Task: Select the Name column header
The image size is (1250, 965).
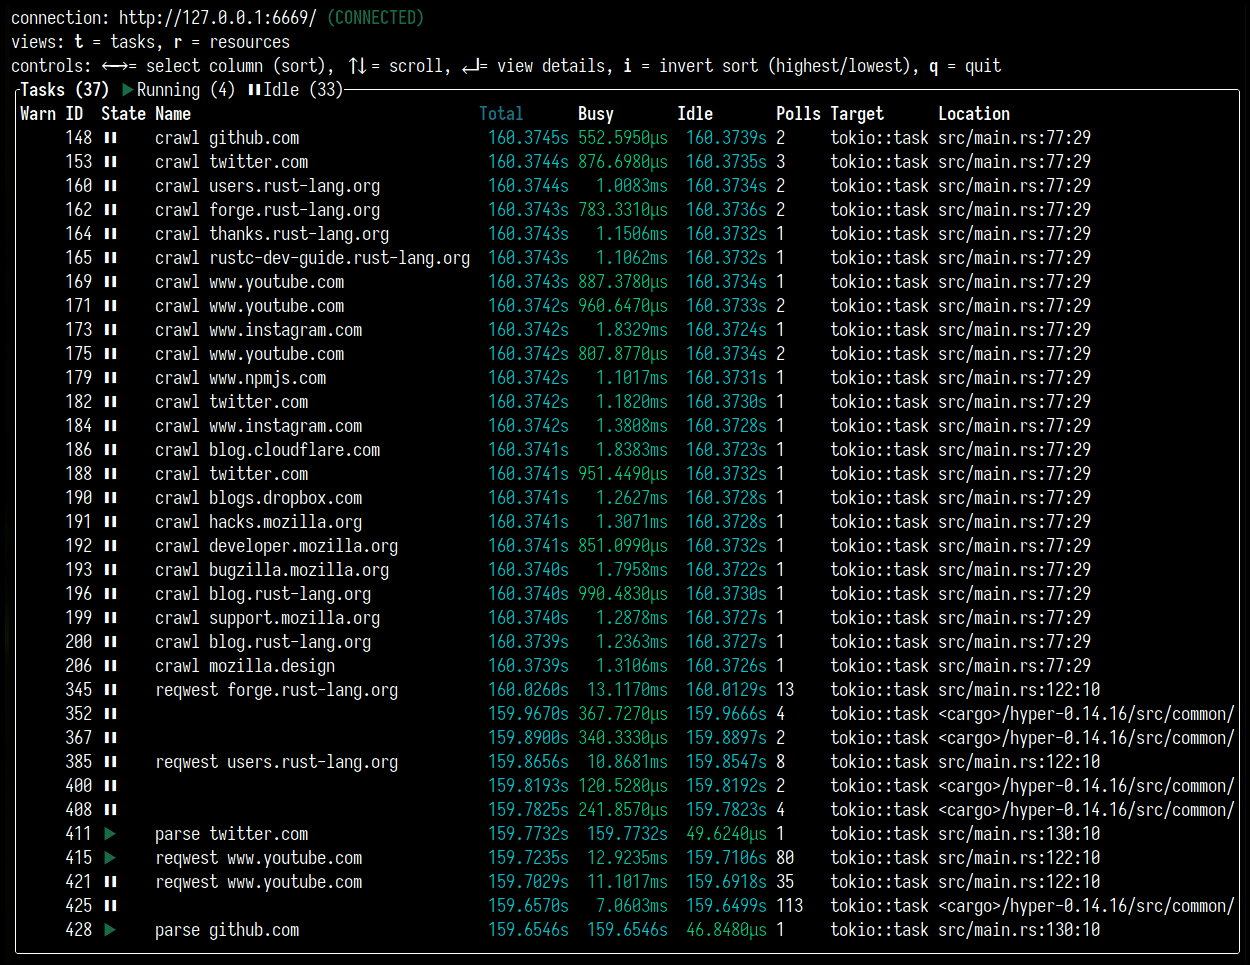Action: [173, 114]
